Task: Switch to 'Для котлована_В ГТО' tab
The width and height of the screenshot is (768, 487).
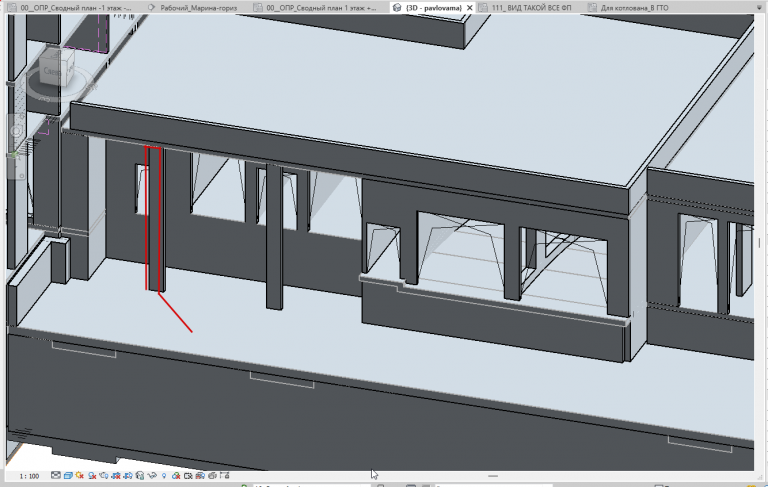Action: 634,7
